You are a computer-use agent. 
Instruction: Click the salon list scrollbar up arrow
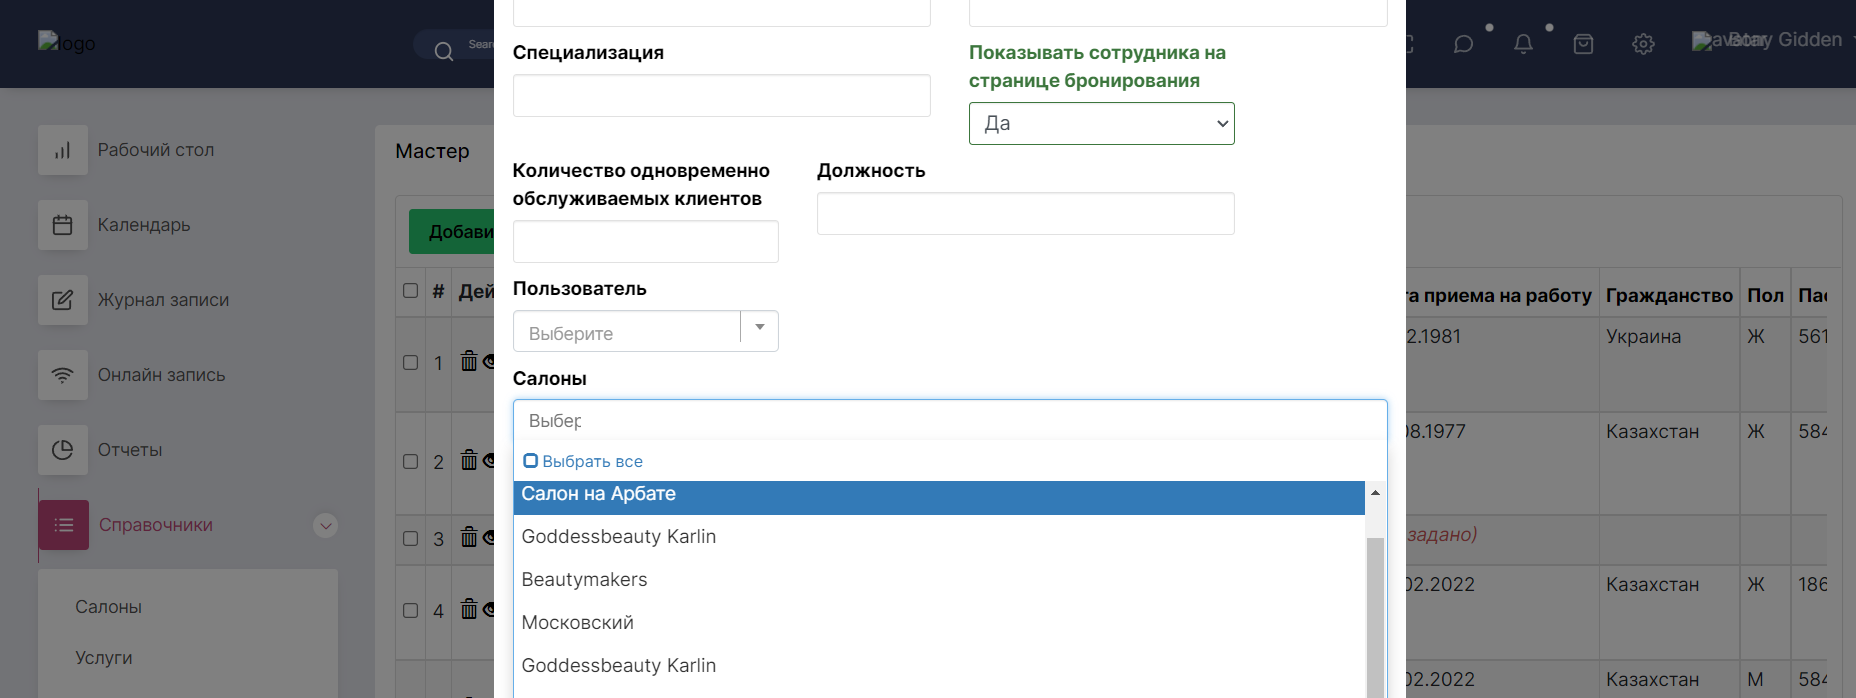point(1375,492)
